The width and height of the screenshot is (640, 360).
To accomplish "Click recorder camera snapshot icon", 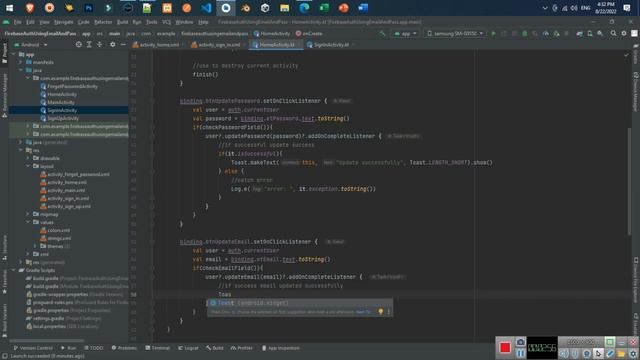I will (520, 342).
